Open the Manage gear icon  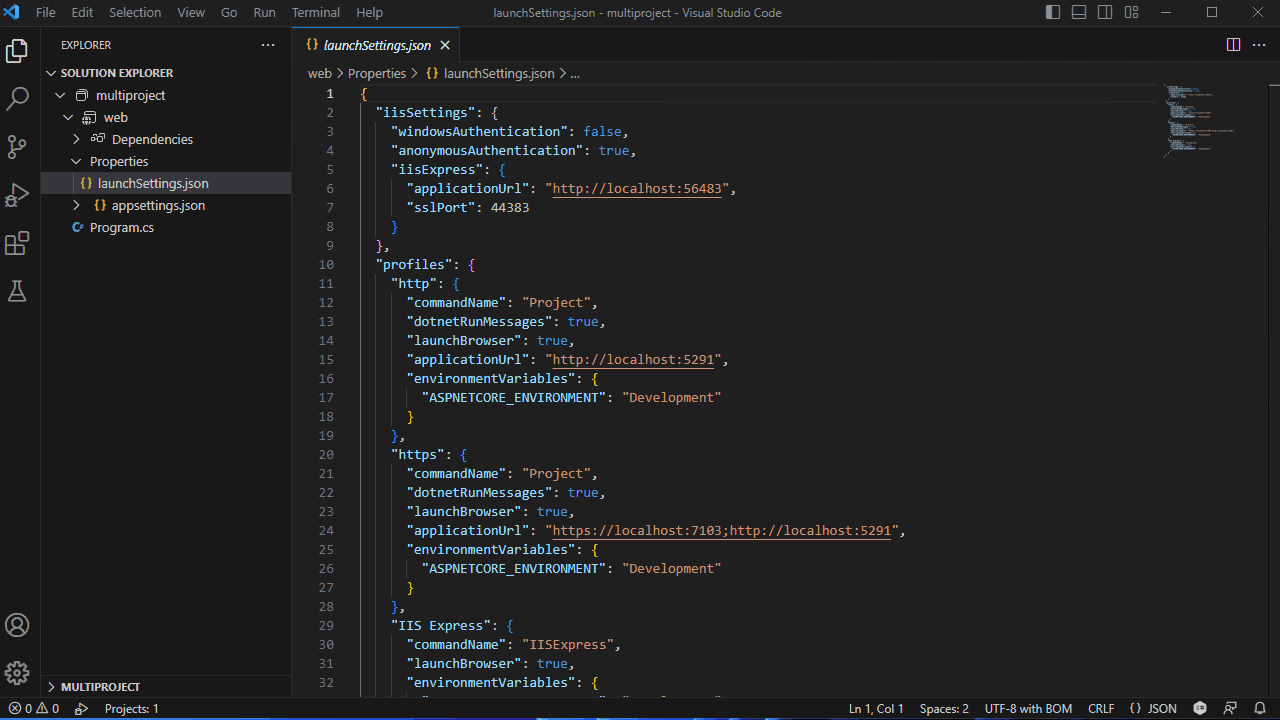click(x=16, y=673)
